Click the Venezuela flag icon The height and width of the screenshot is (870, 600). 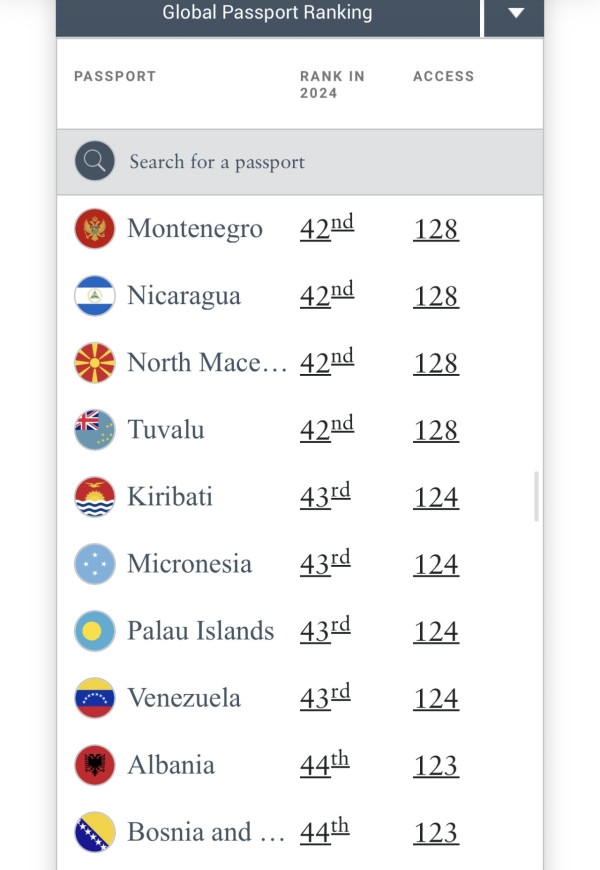95,698
